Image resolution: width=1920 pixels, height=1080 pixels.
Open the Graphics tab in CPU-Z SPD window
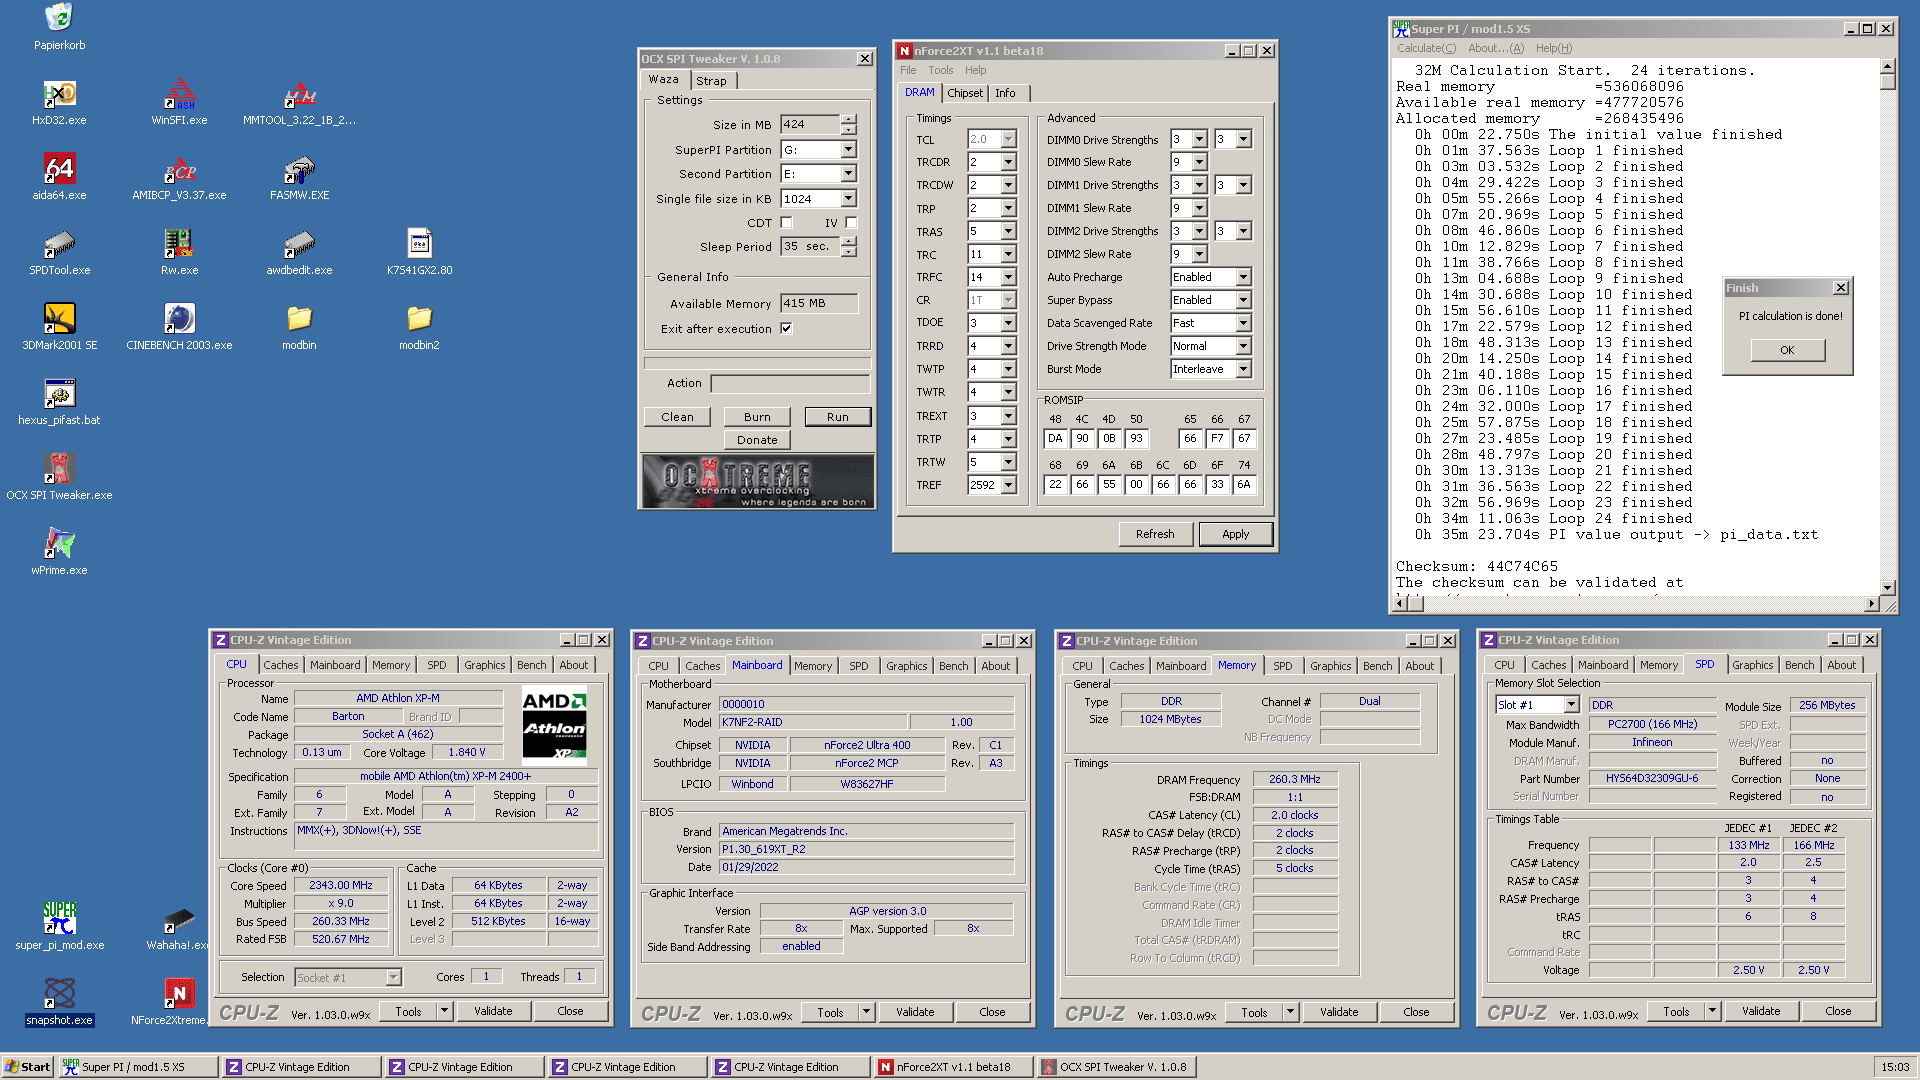[1752, 665]
